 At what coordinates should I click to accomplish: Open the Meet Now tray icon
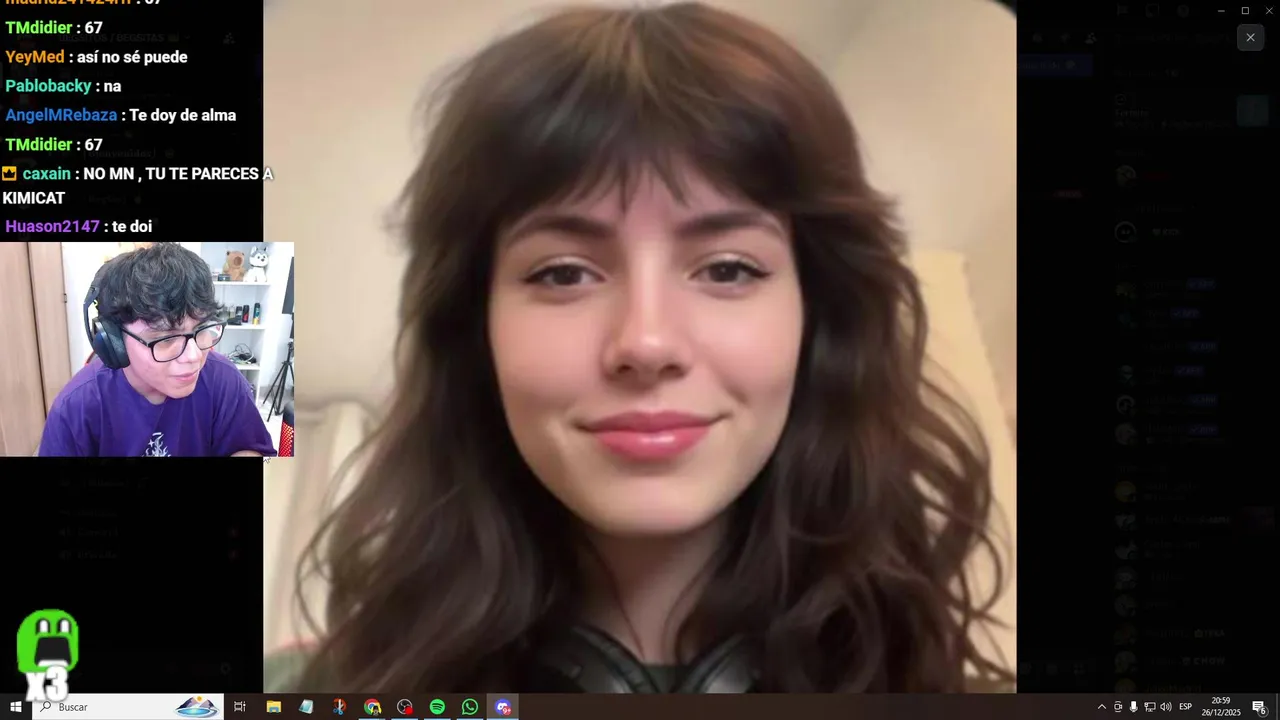(1118, 707)
